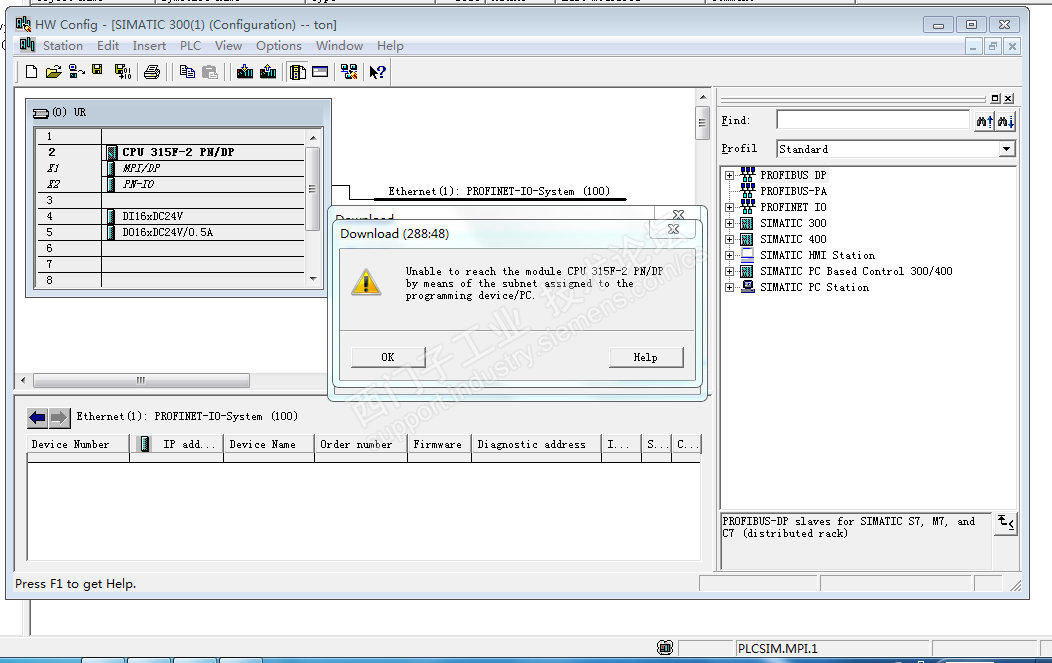Image resolution: width=1052 pixels, height=663 pixels.
Task: Open the Insert menu
Action: point(149,46)
